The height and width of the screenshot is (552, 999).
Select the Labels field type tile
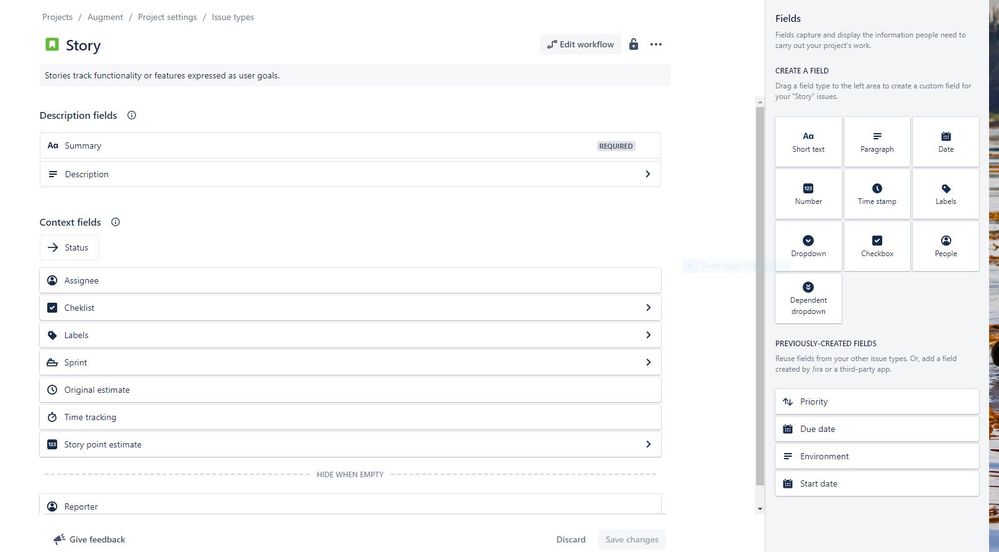(x=945, y=194)
